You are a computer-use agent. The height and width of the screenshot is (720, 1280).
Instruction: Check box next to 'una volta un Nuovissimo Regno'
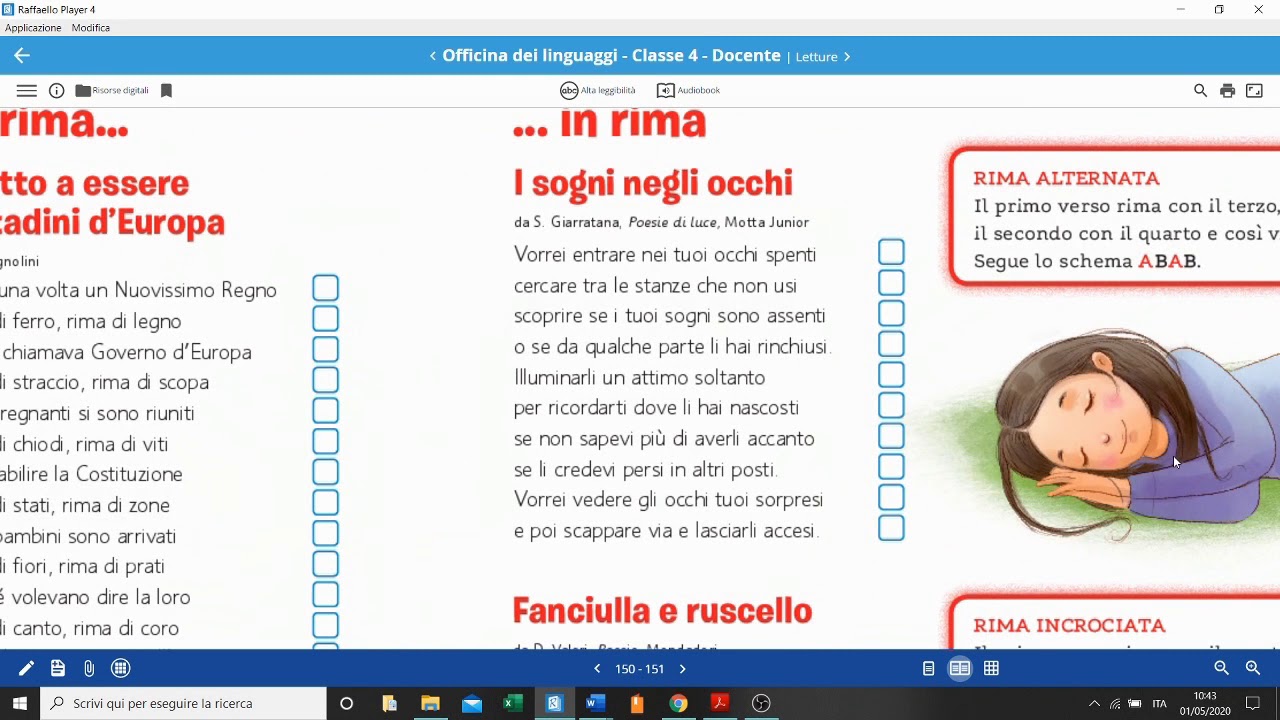click(x=325, y=288)
